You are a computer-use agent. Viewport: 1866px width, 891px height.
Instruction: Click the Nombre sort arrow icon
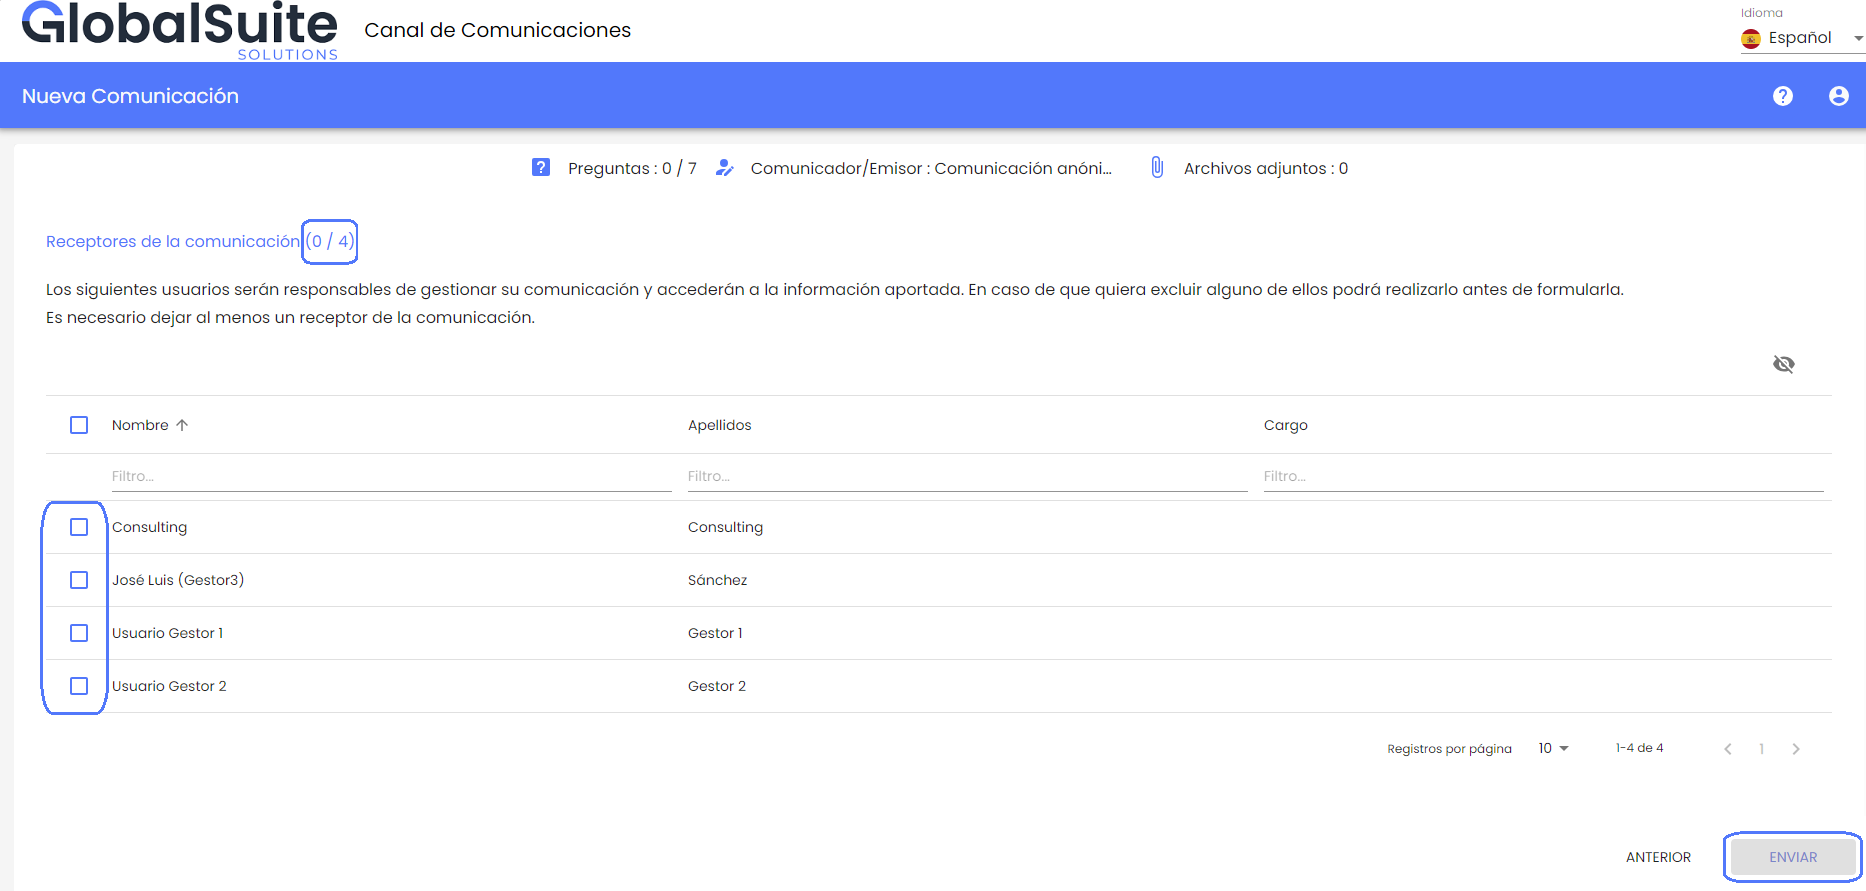tap(182, 425)
